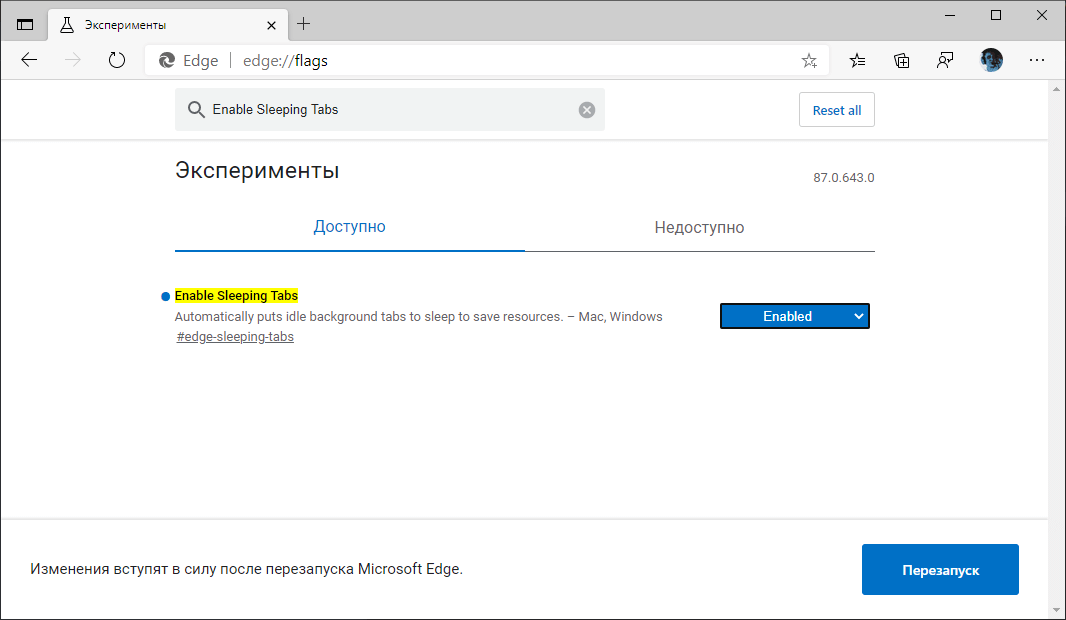Open the tab actions menu icon
Image resolution: width=1066 pixels, height=620 pixels.
click(x=25, y=24)
